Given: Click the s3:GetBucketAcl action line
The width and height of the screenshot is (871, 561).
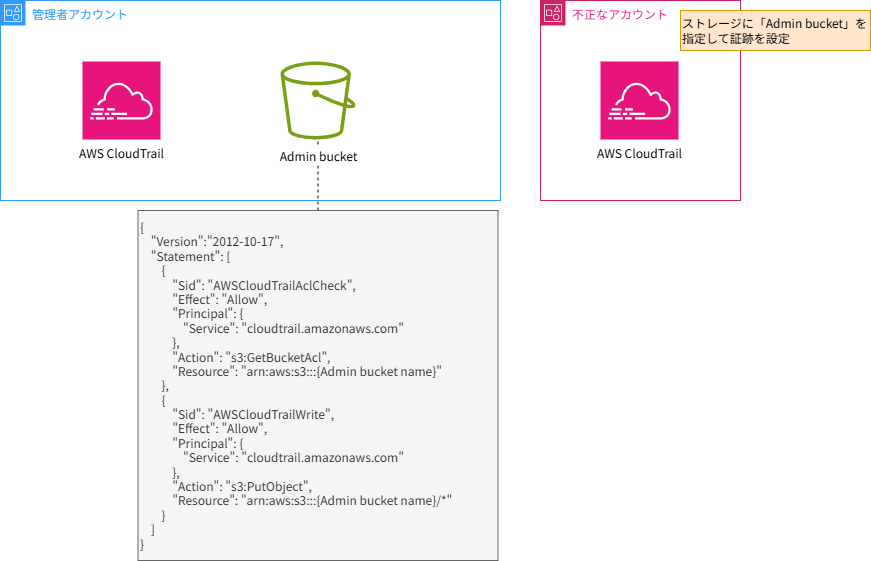Looking at the screenshot, I should [x=251, y=357].
